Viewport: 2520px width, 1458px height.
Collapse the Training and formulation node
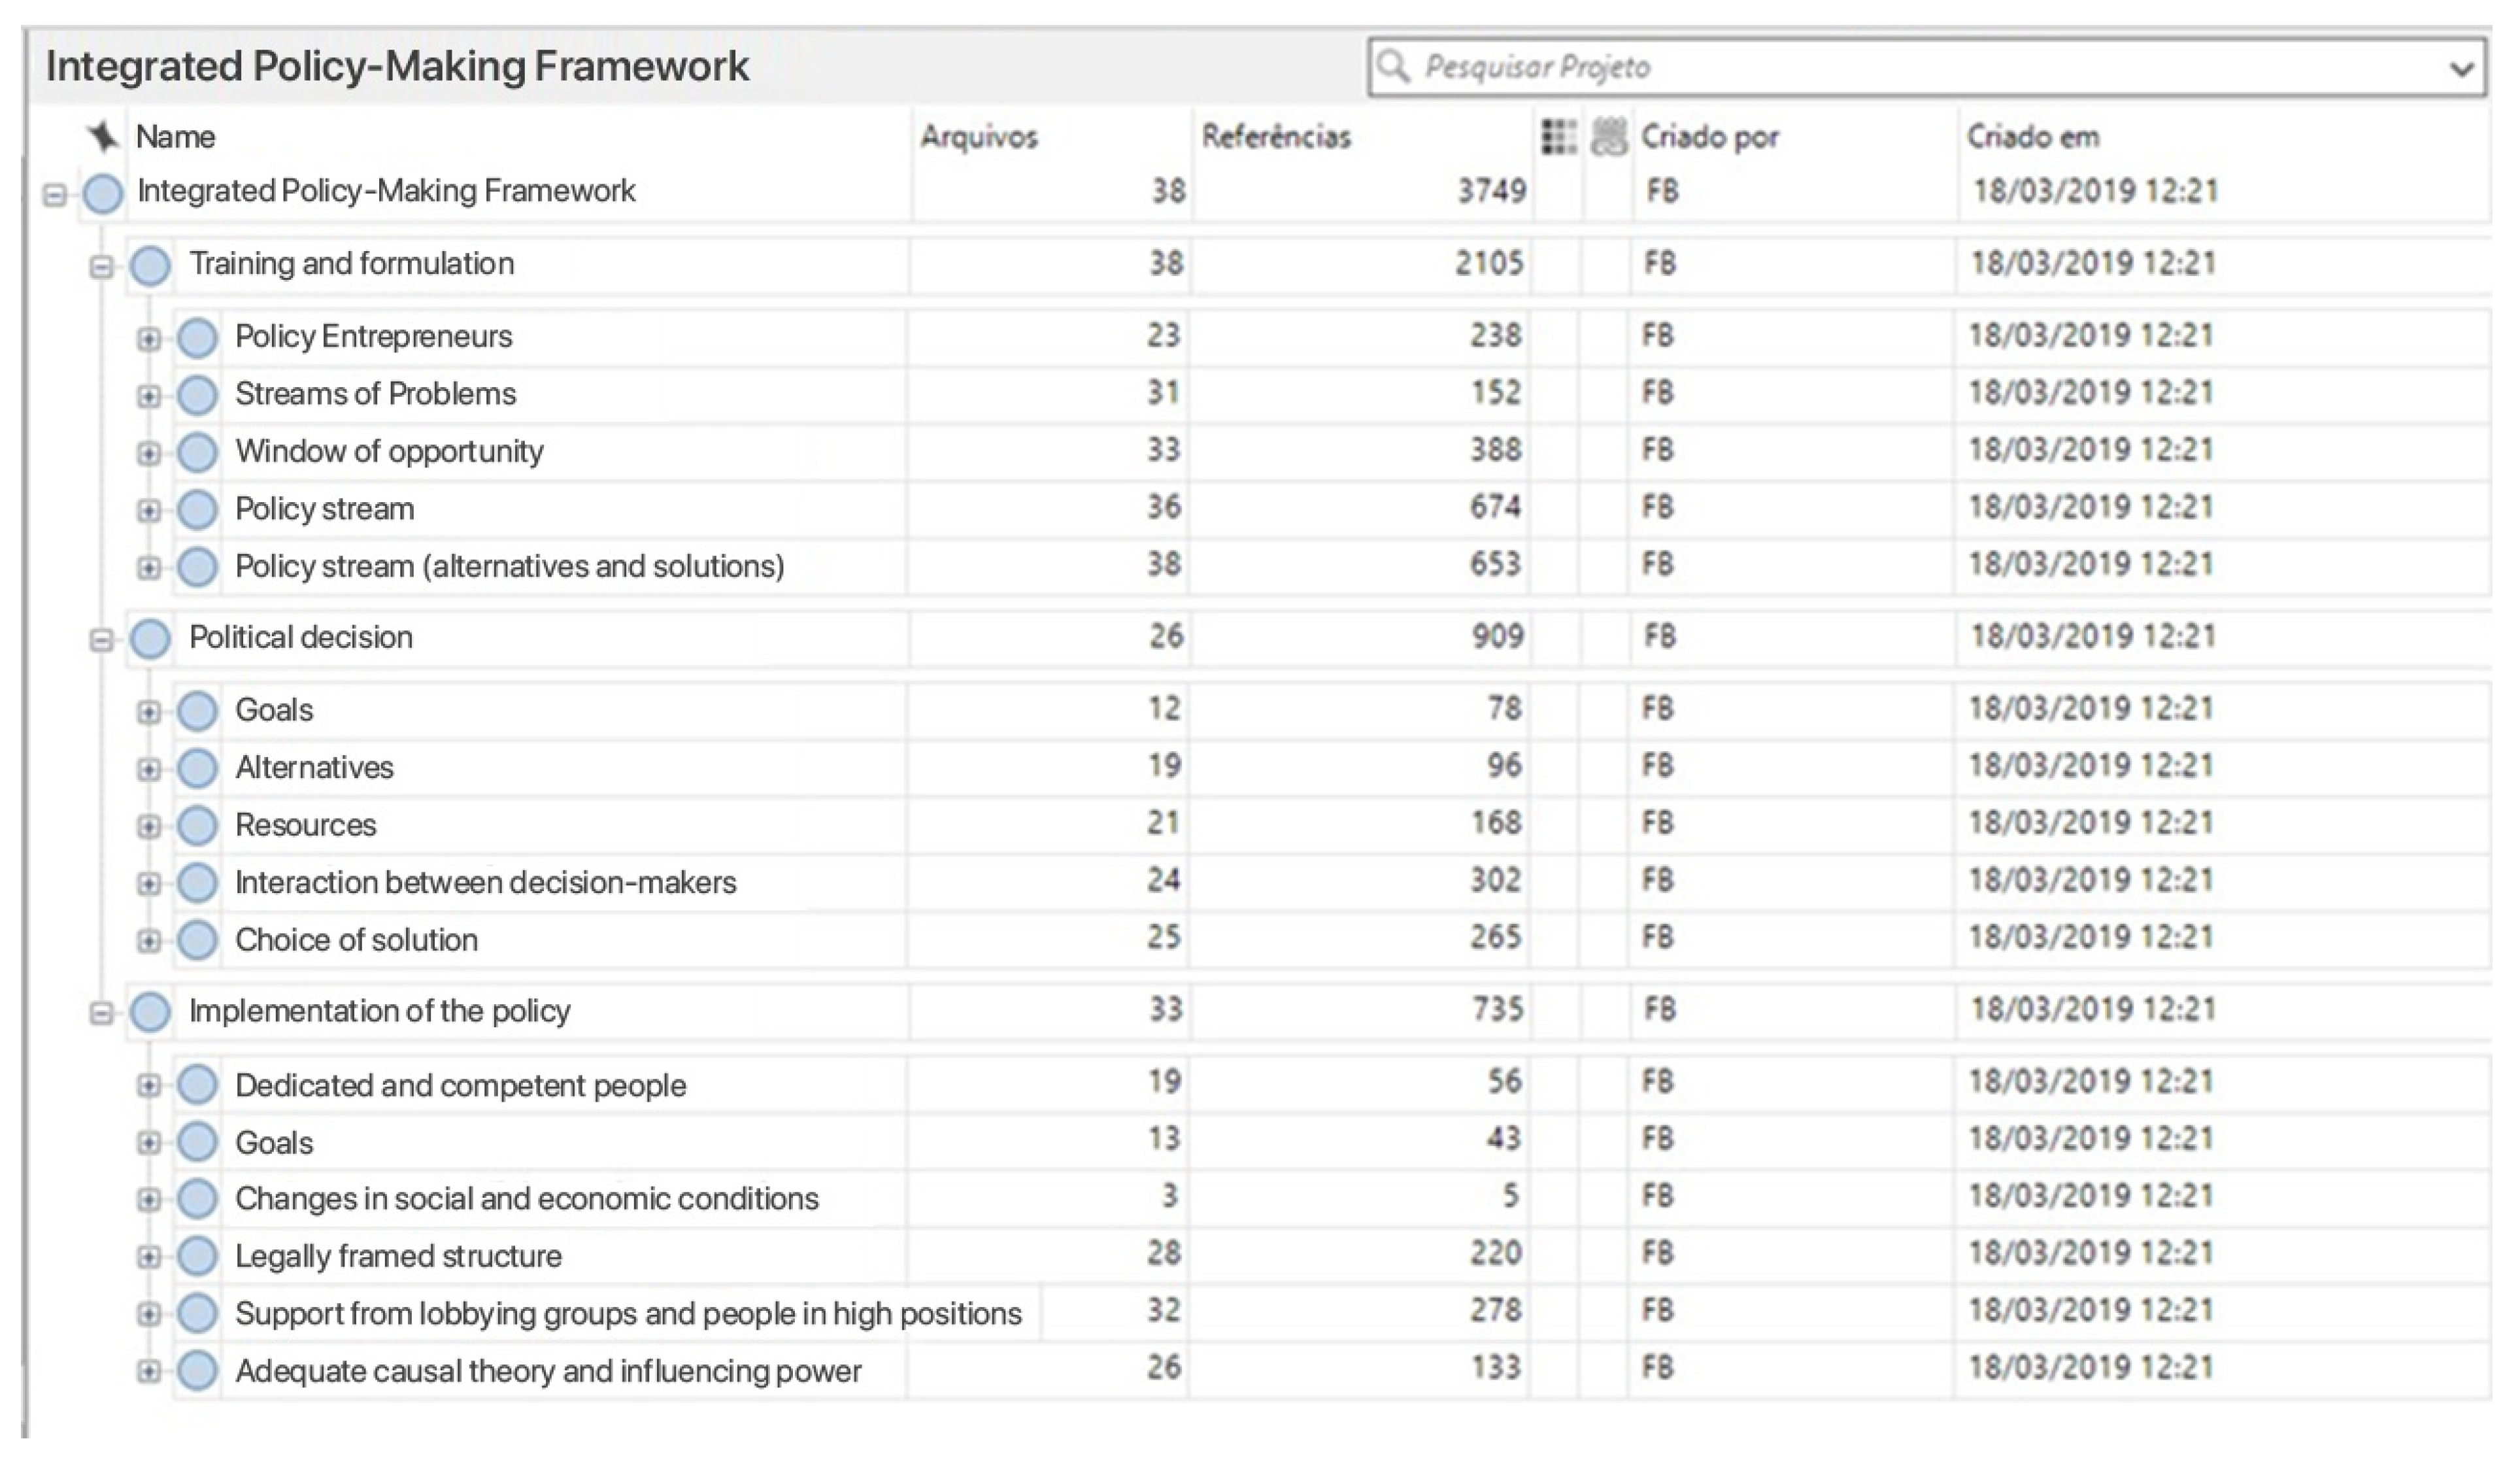coord(101,267)
